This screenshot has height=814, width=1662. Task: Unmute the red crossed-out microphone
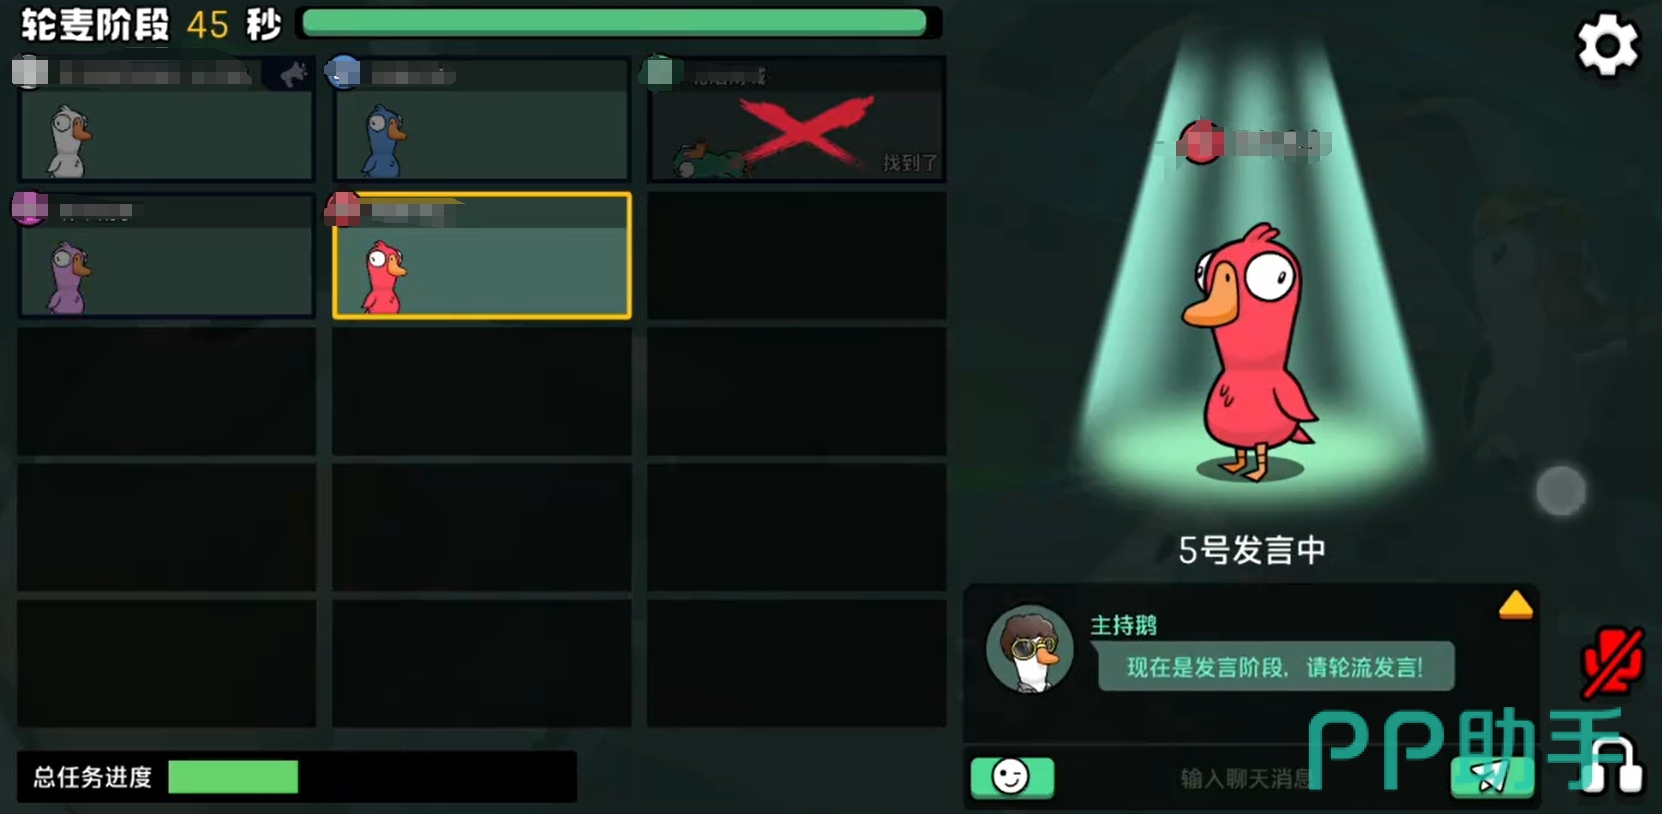tap(1612, 662)
